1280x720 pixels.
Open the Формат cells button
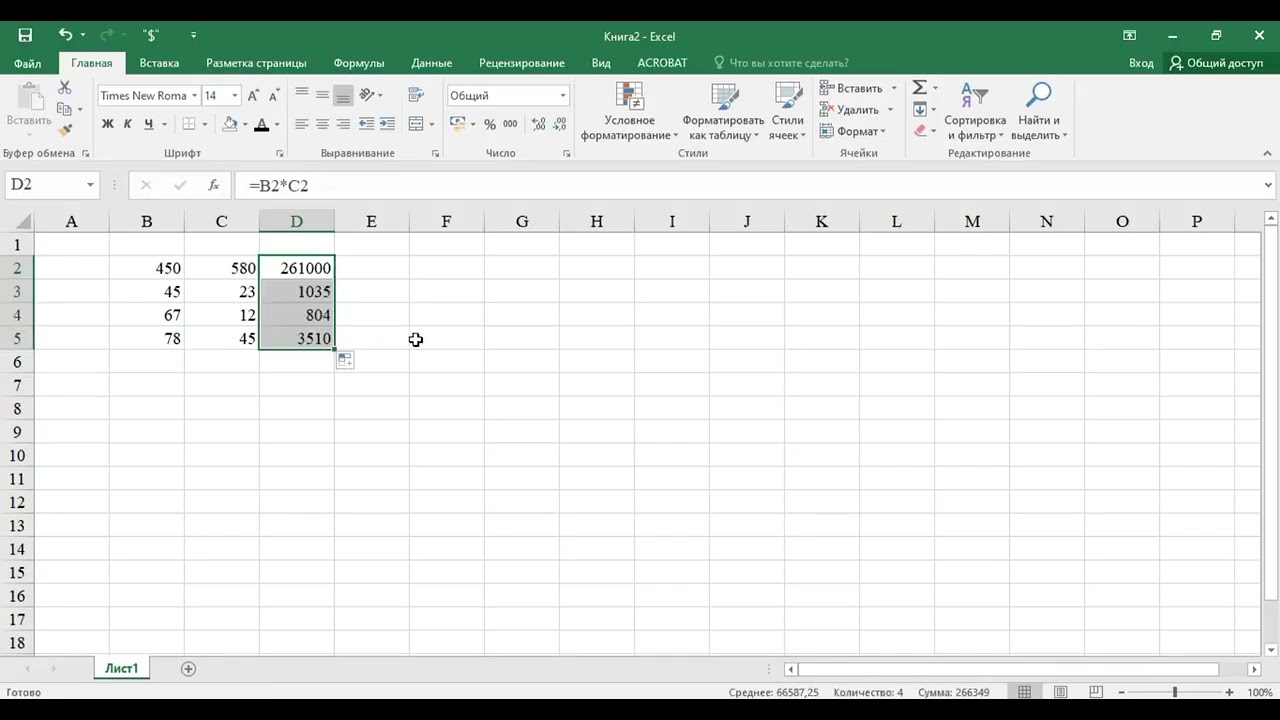click(853, 131)
